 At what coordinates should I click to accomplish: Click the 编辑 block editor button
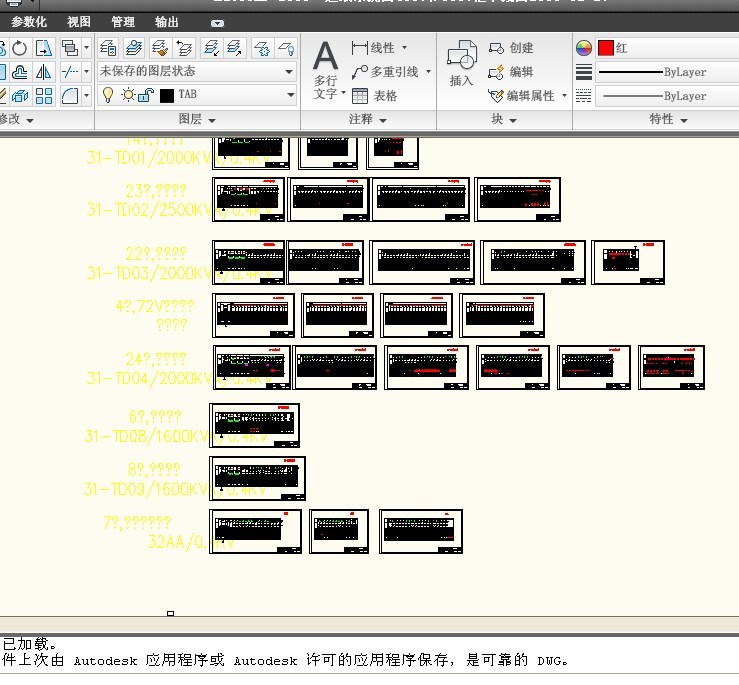(511, 72)
